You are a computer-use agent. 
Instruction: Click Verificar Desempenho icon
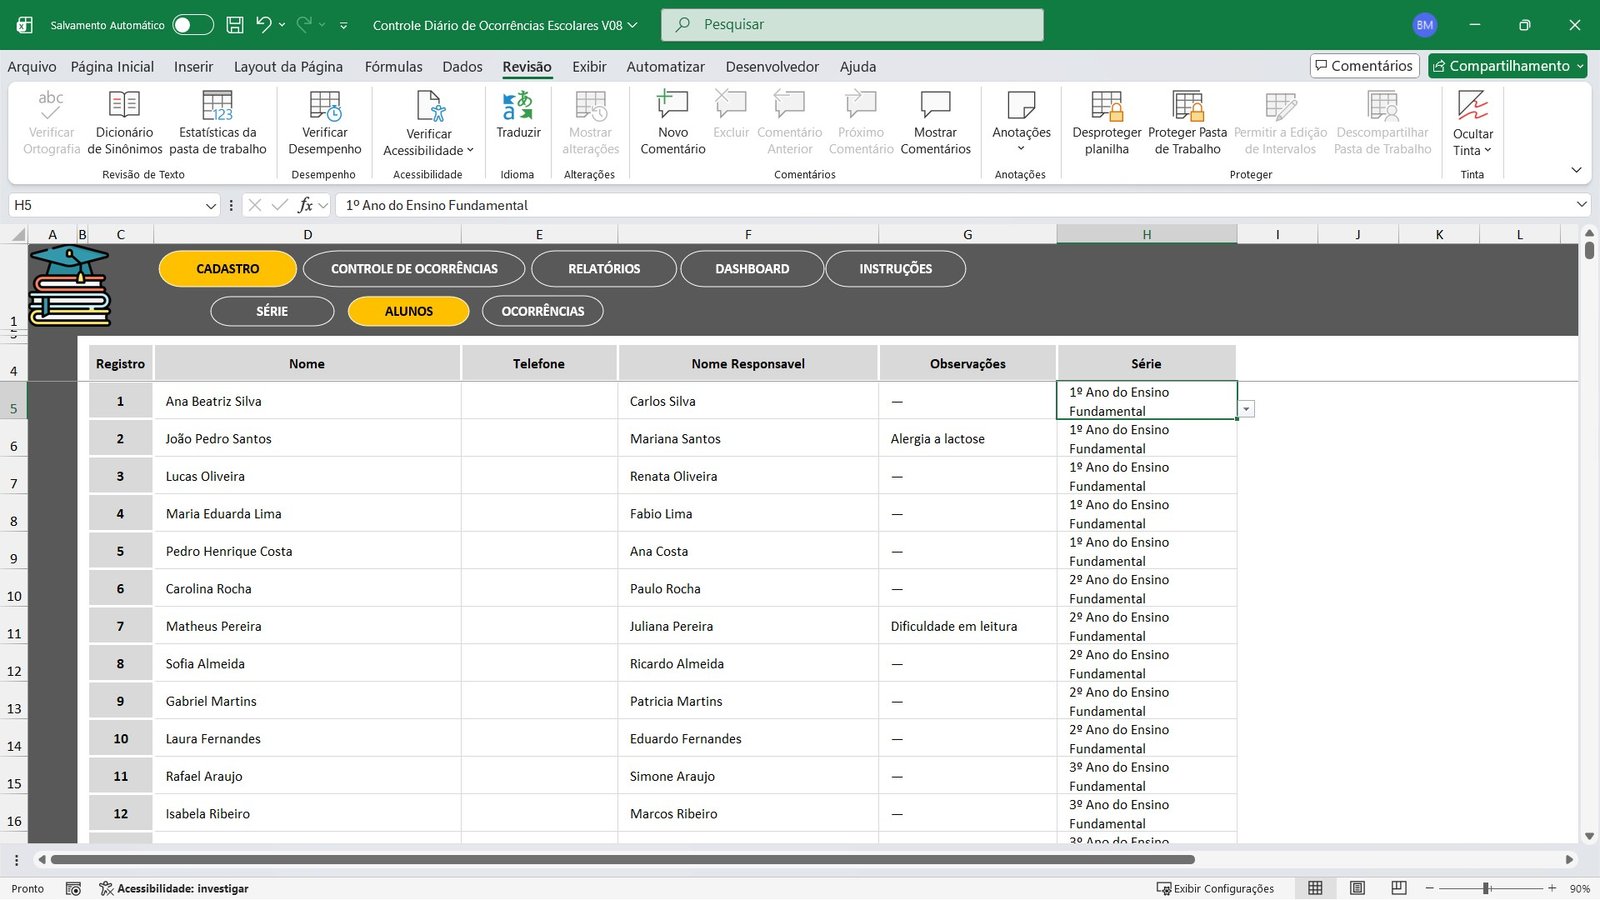coord(325,106)
